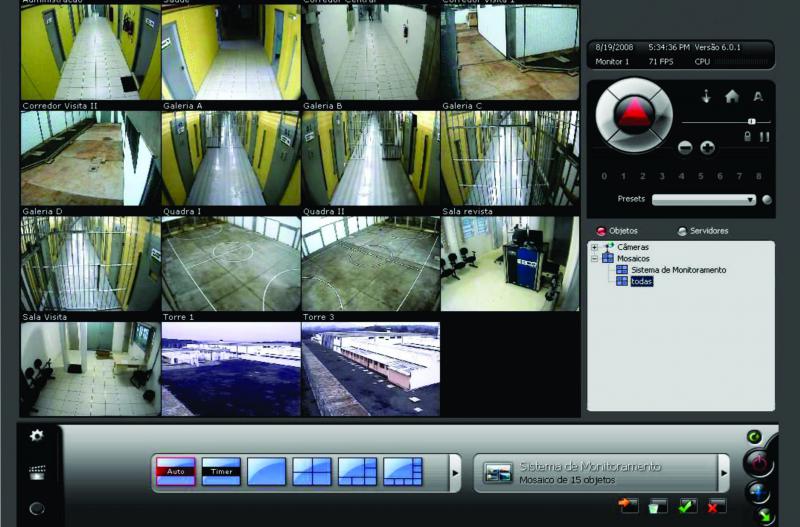Select the Sala Visita camera feed
This screenshot has width=800, height=527.
(x=90, y=369)
